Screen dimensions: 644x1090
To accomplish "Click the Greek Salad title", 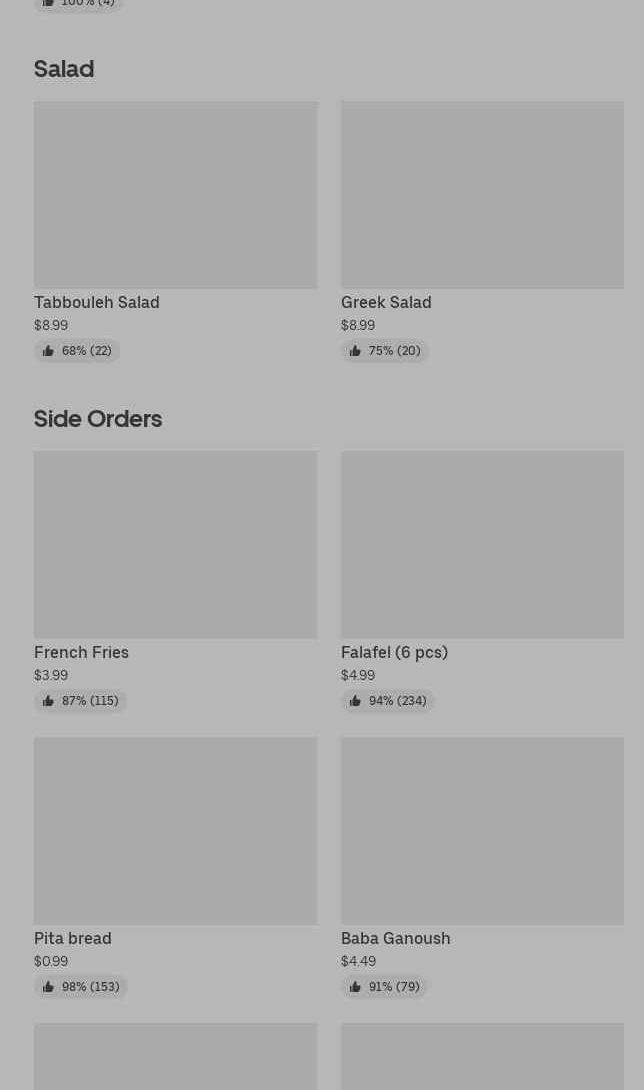I will [386, 302].
